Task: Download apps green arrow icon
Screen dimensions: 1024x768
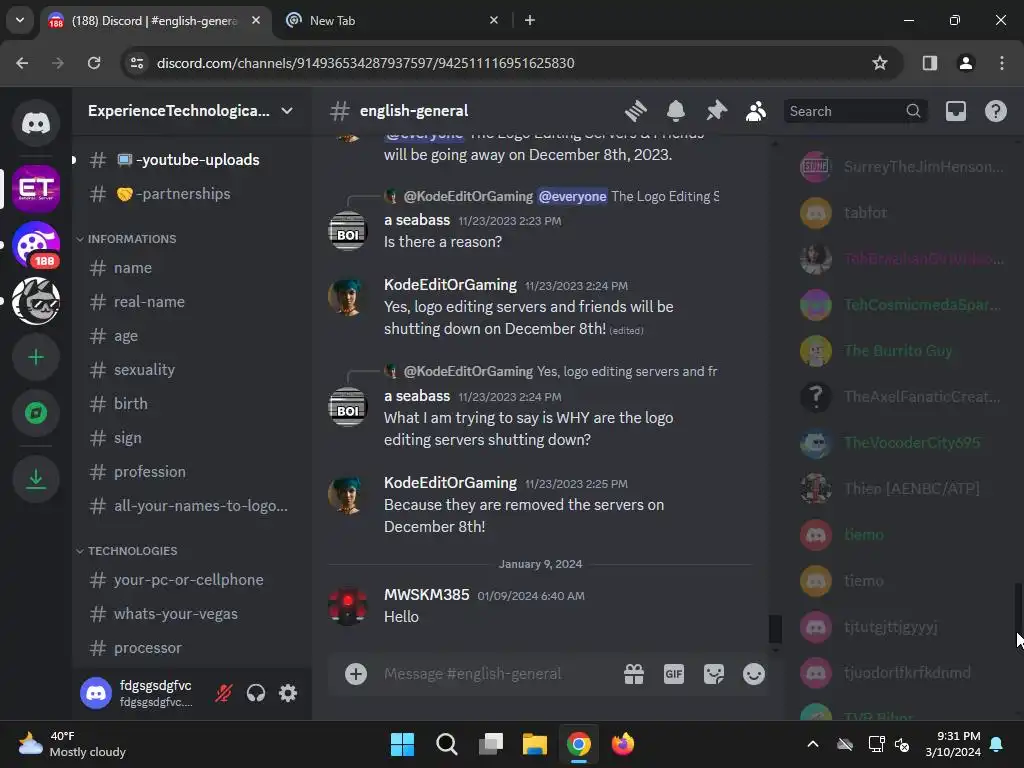Action: (36, 479)
